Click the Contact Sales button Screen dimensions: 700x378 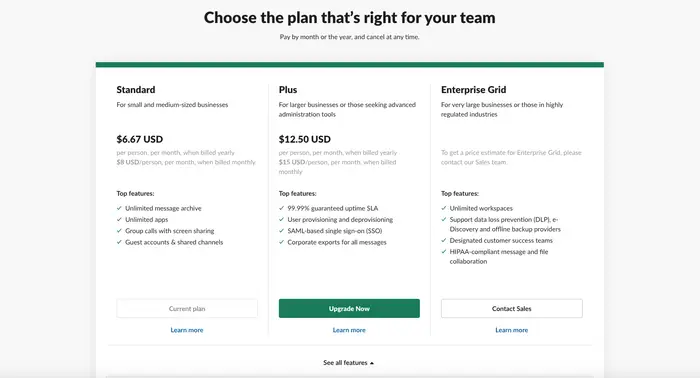pyautogui.click(x=512, y=308)
